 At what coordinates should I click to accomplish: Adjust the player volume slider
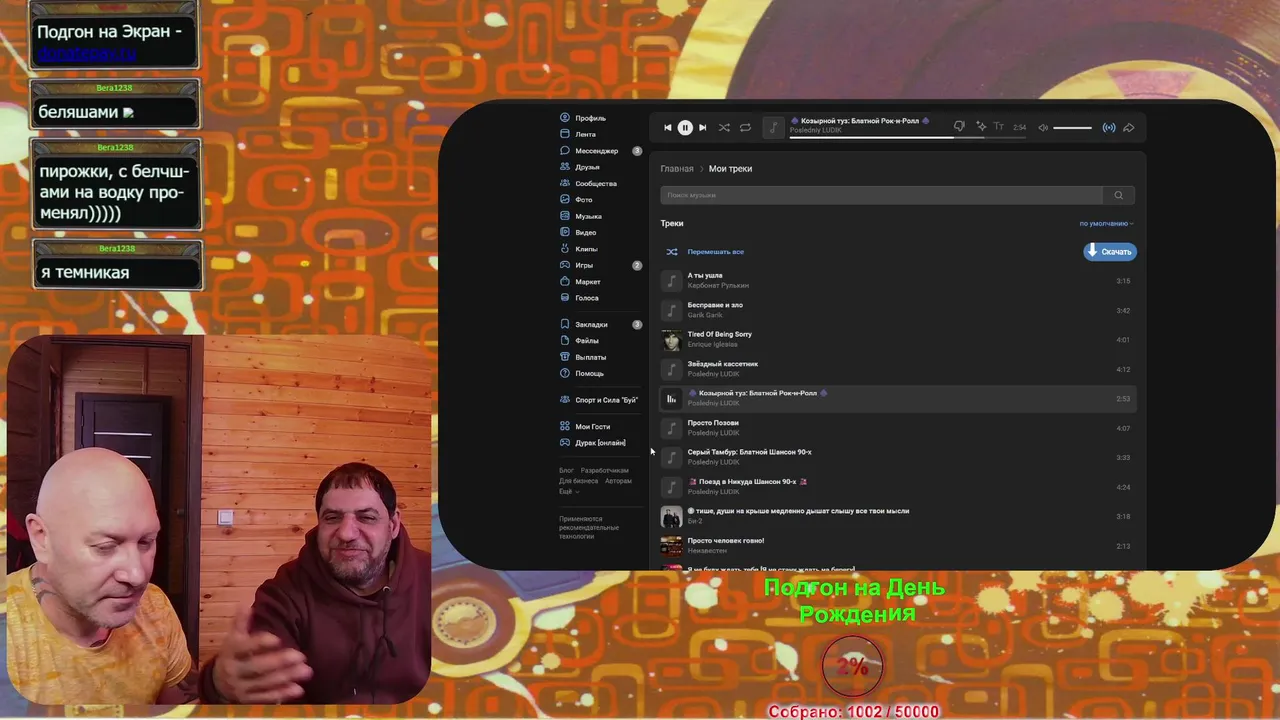(x=1072, y=128)
